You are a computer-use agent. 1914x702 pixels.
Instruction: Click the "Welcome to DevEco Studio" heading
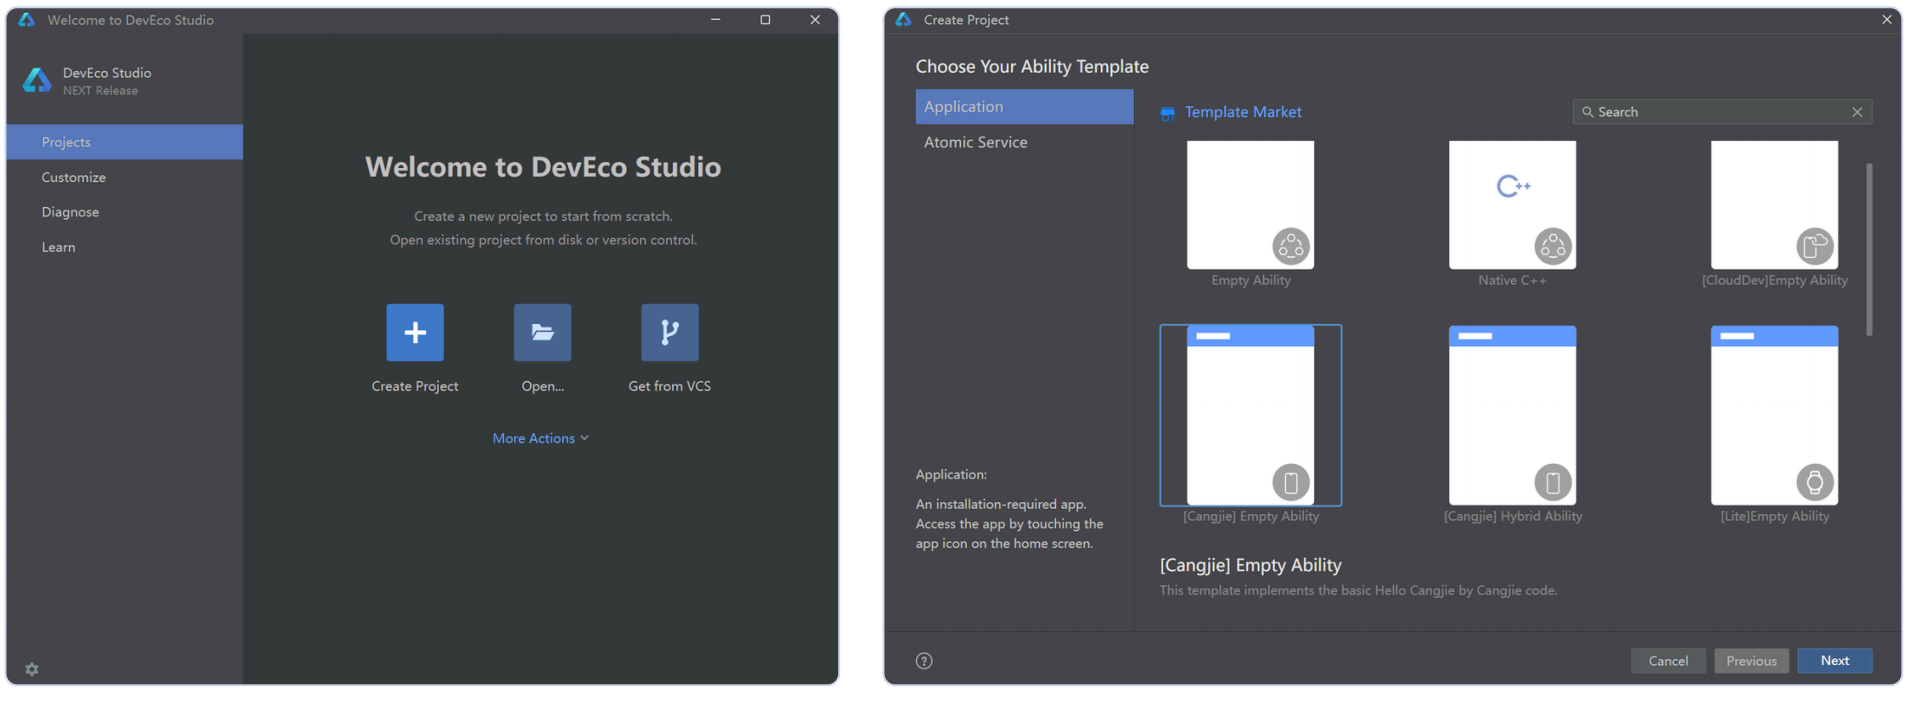pos(543,167)
